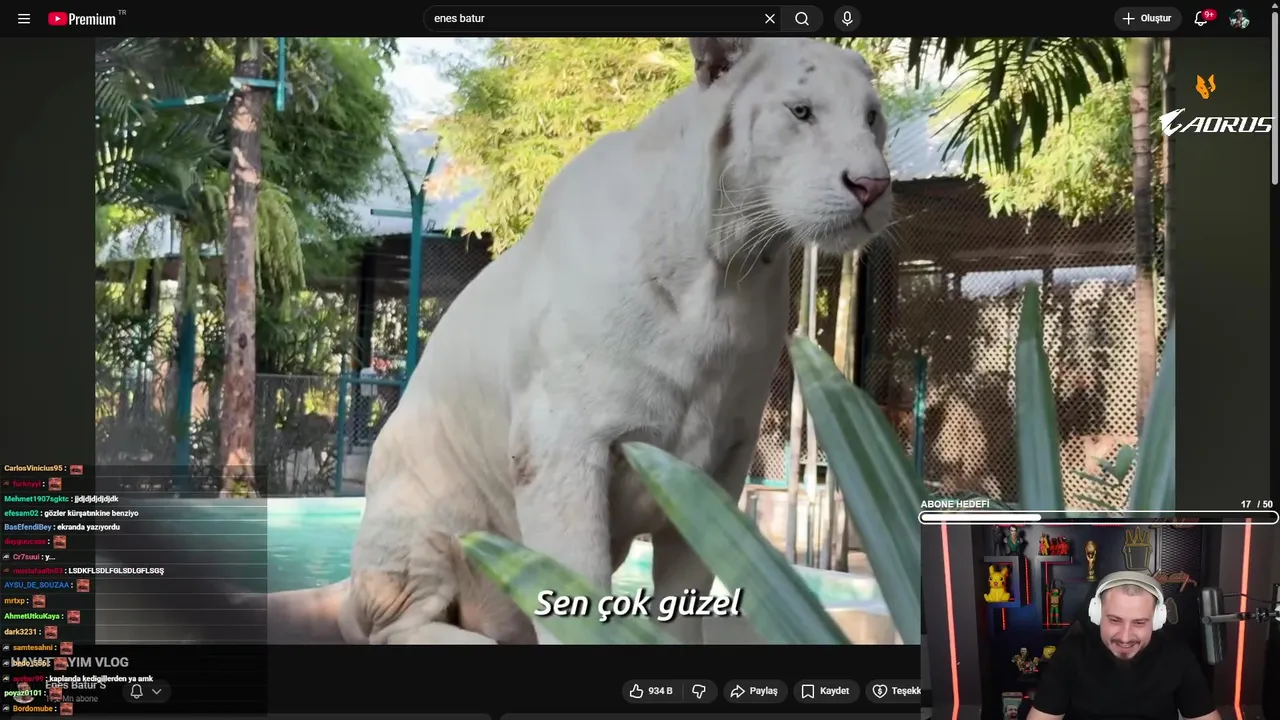The height and width of the screenshot is (720, 1280).
Task: Click chat user AYSU_DE_SOUZAA
Action: pyautogui.click(x=36, y=585)
